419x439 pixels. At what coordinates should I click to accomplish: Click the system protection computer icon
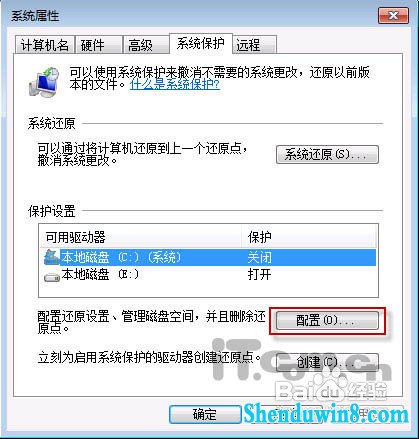(x=44, y=82)
